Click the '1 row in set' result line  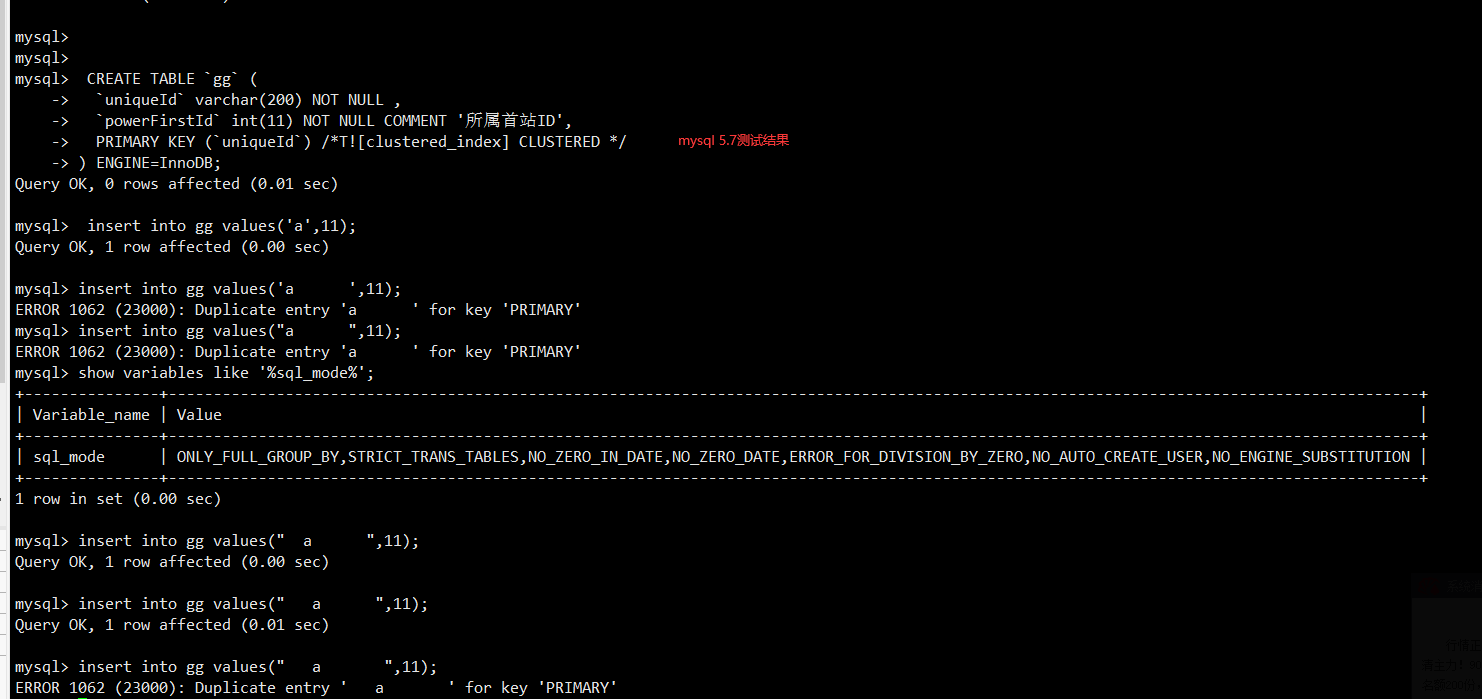118,499
